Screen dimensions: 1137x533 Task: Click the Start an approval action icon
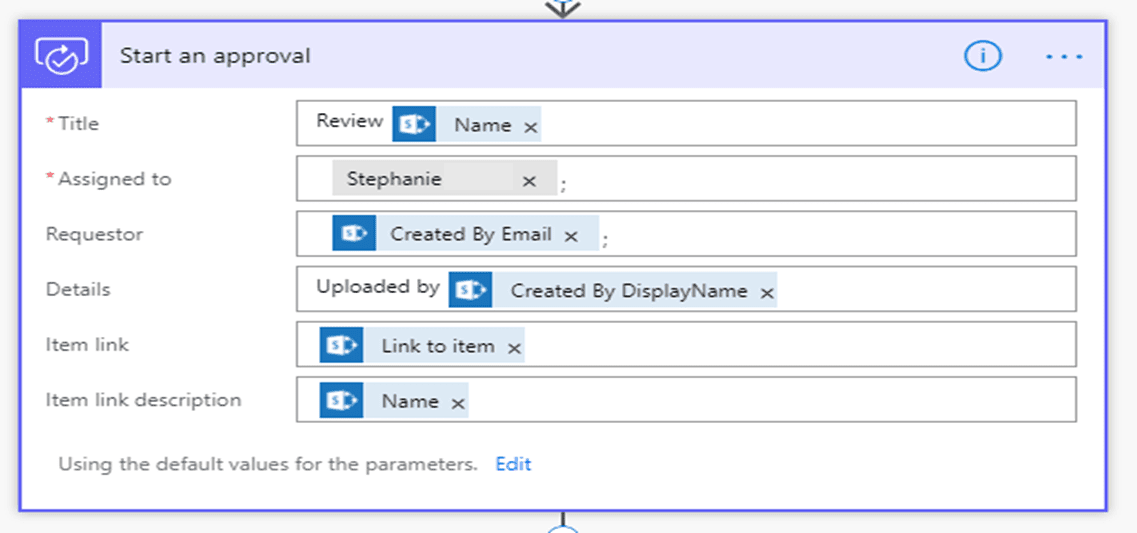[62, 55]
